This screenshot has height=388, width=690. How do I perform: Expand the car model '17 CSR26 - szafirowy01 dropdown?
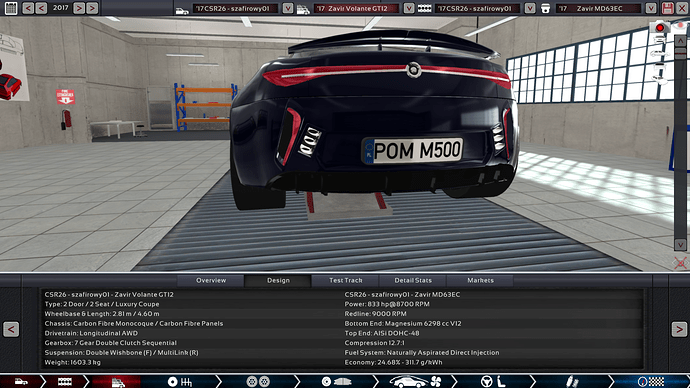click(x=288, y=8)
